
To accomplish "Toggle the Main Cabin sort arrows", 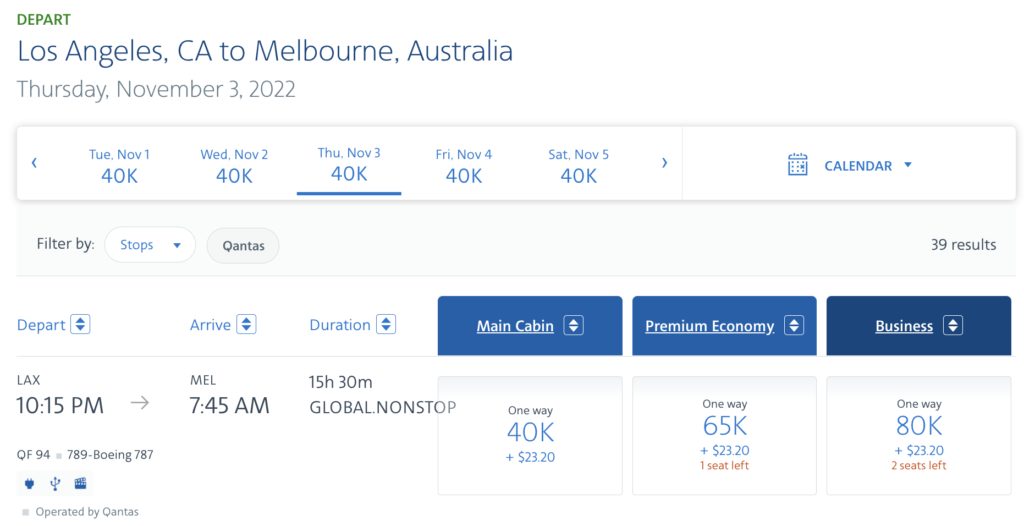I will pyautogui.click(x=573, y=325).
